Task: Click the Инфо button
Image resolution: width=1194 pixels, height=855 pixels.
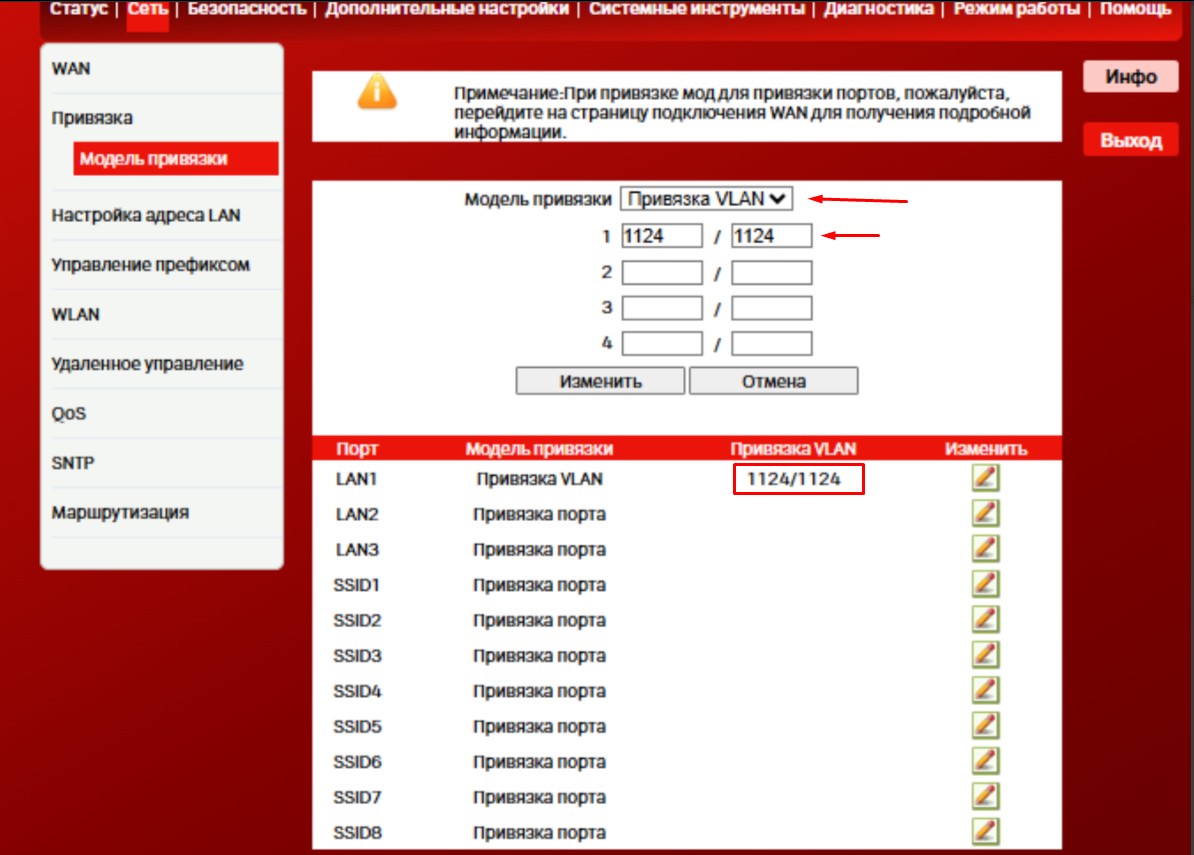Action: [x=1131, y=77]
